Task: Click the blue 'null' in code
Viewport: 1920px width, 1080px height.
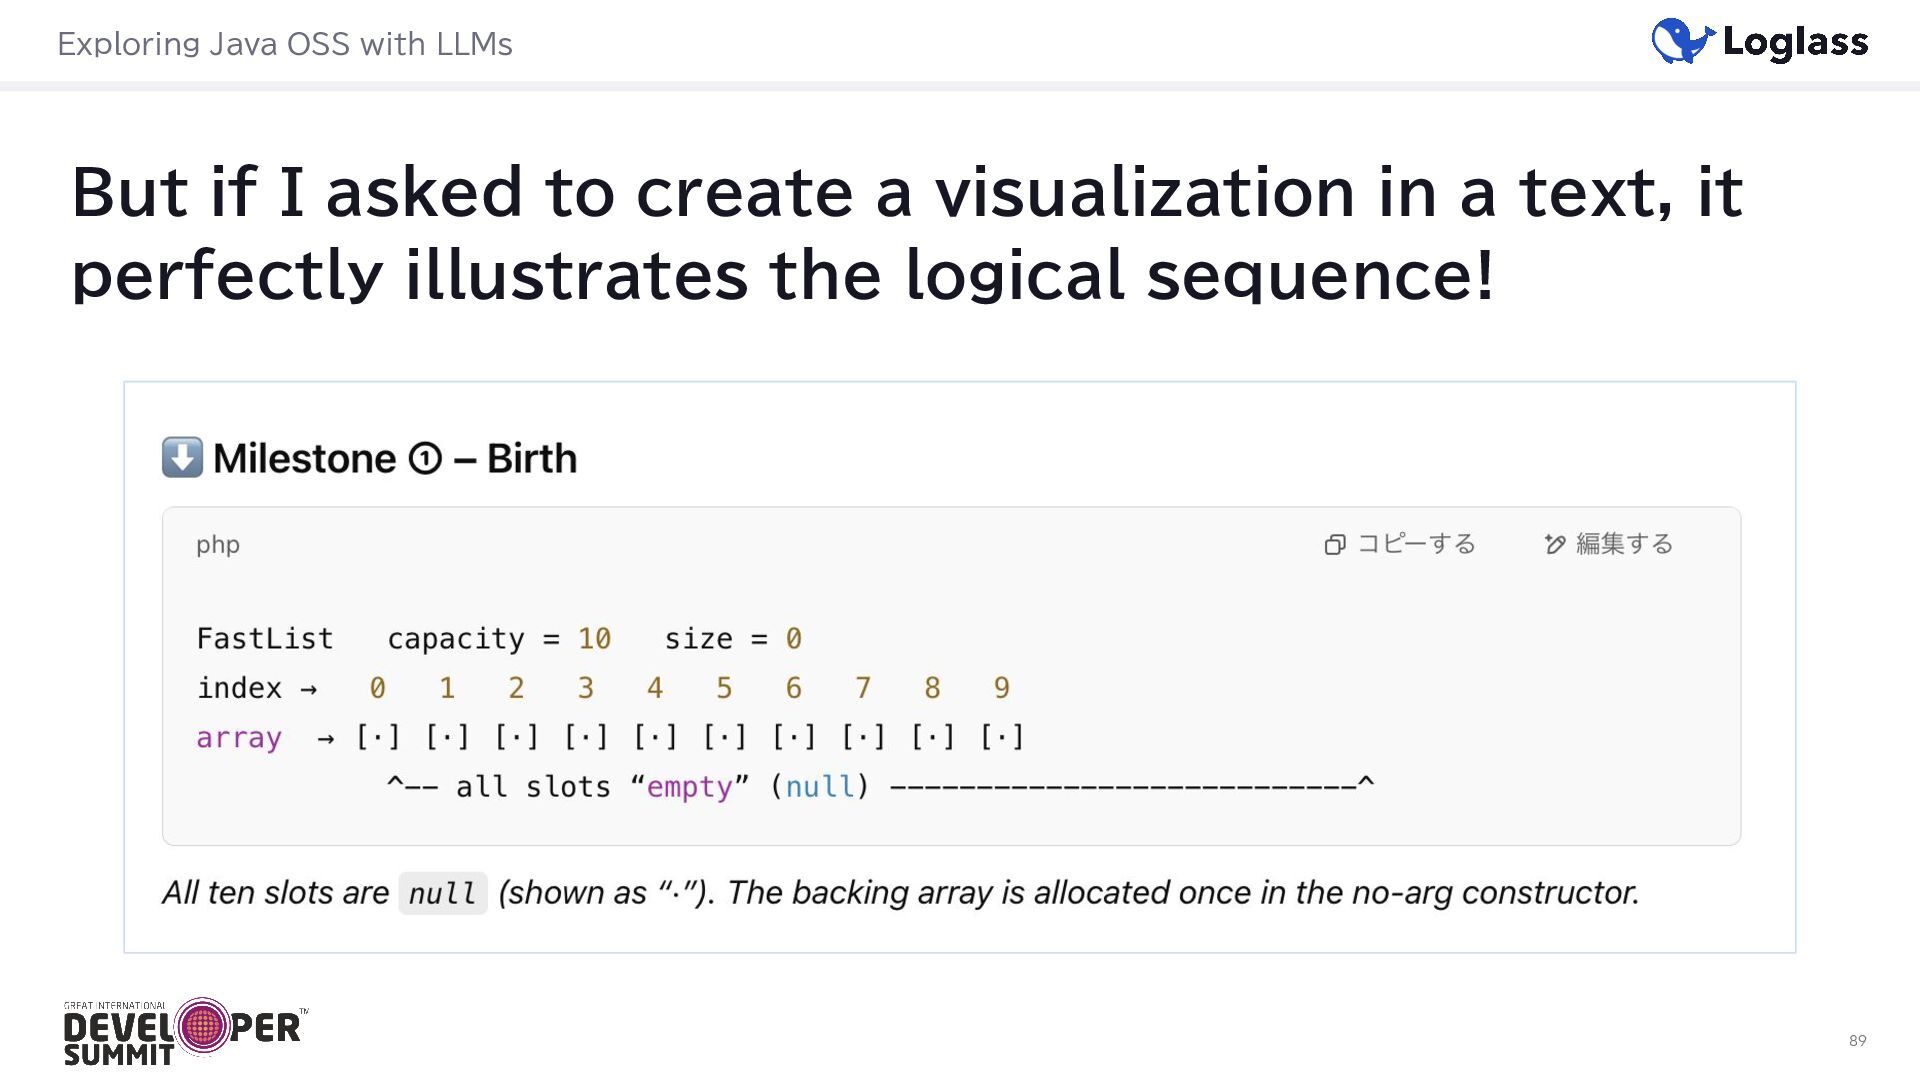Action: pyautogui.click(x=820, y=787)
